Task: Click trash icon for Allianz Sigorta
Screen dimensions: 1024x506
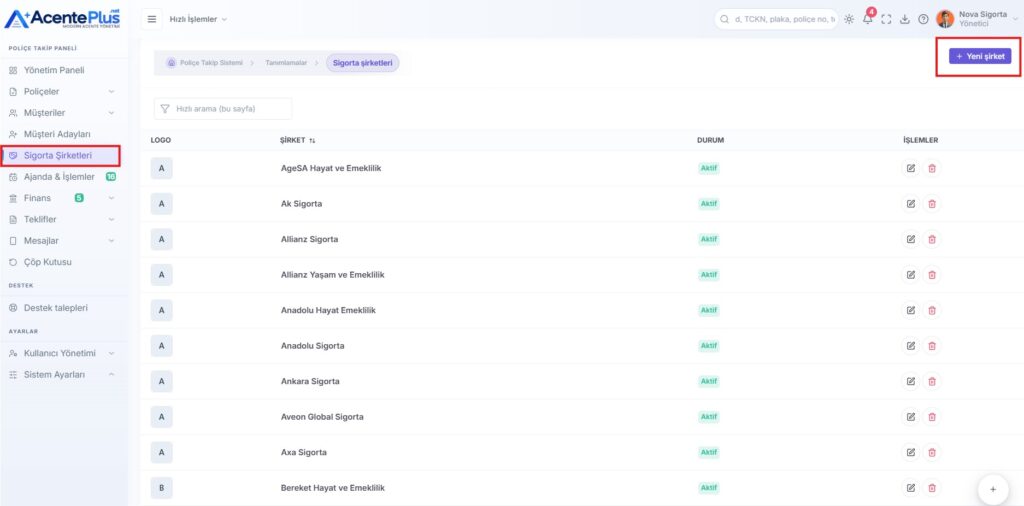Action: tap(932, 239)
